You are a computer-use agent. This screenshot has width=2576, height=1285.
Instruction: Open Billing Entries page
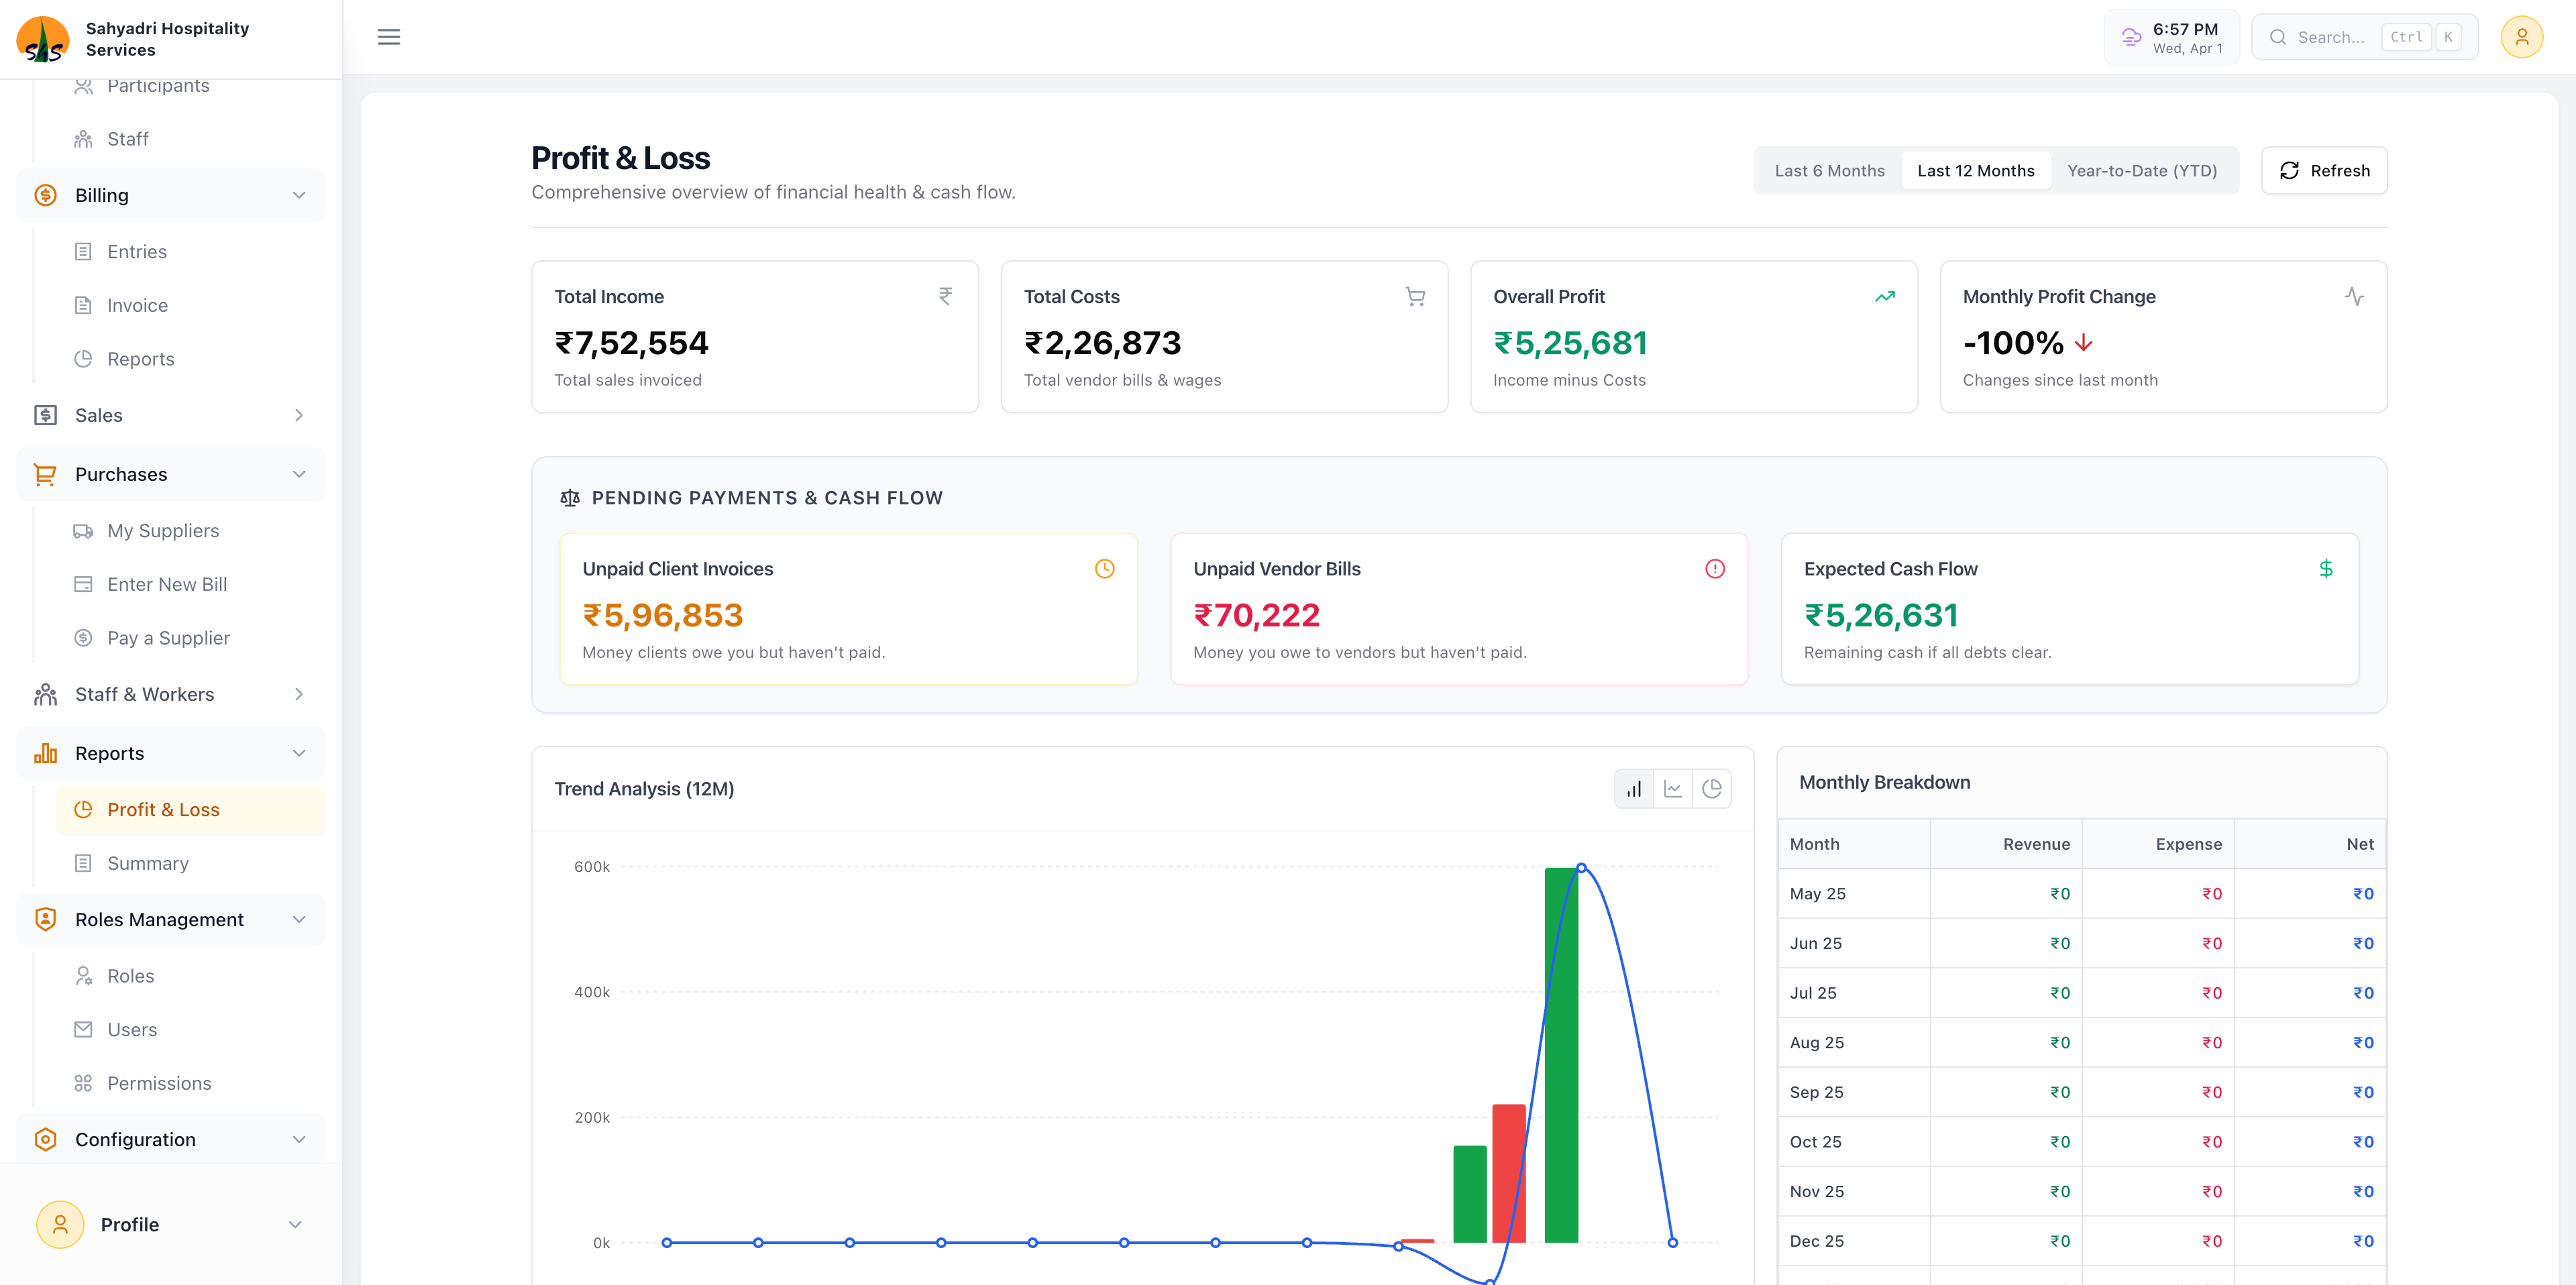(190, 252)
